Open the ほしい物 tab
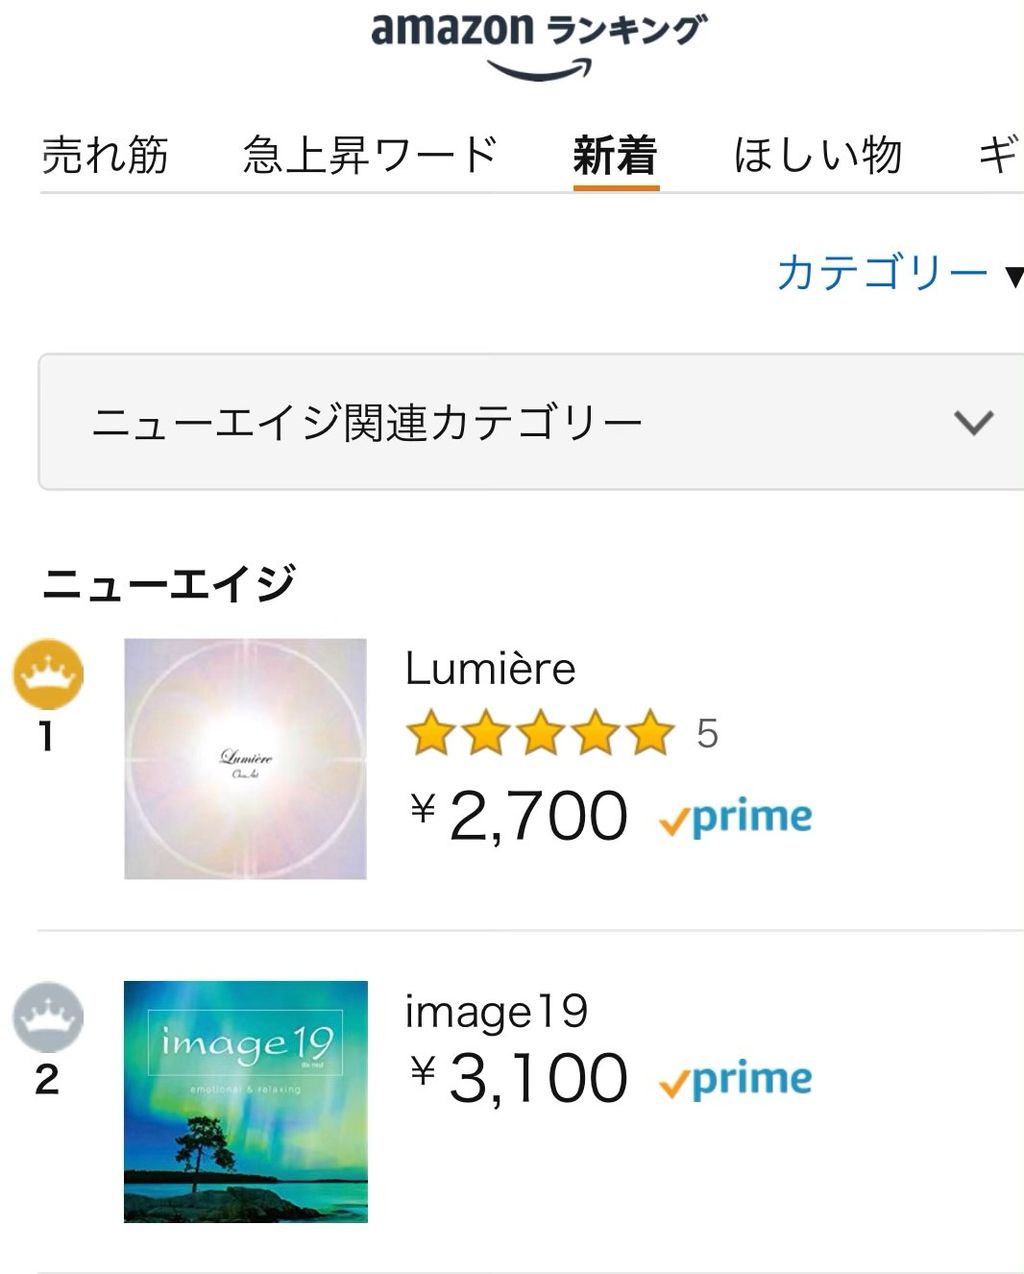 tap(818, 156)
